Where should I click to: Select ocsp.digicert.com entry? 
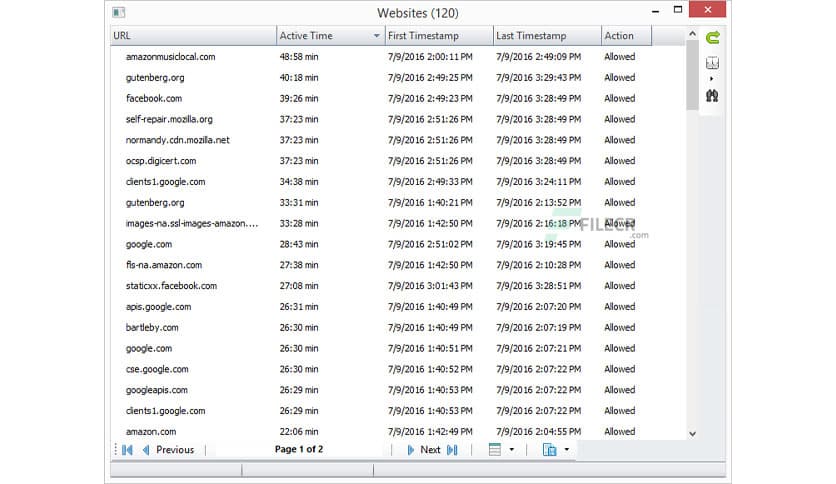tap(161, 161)
